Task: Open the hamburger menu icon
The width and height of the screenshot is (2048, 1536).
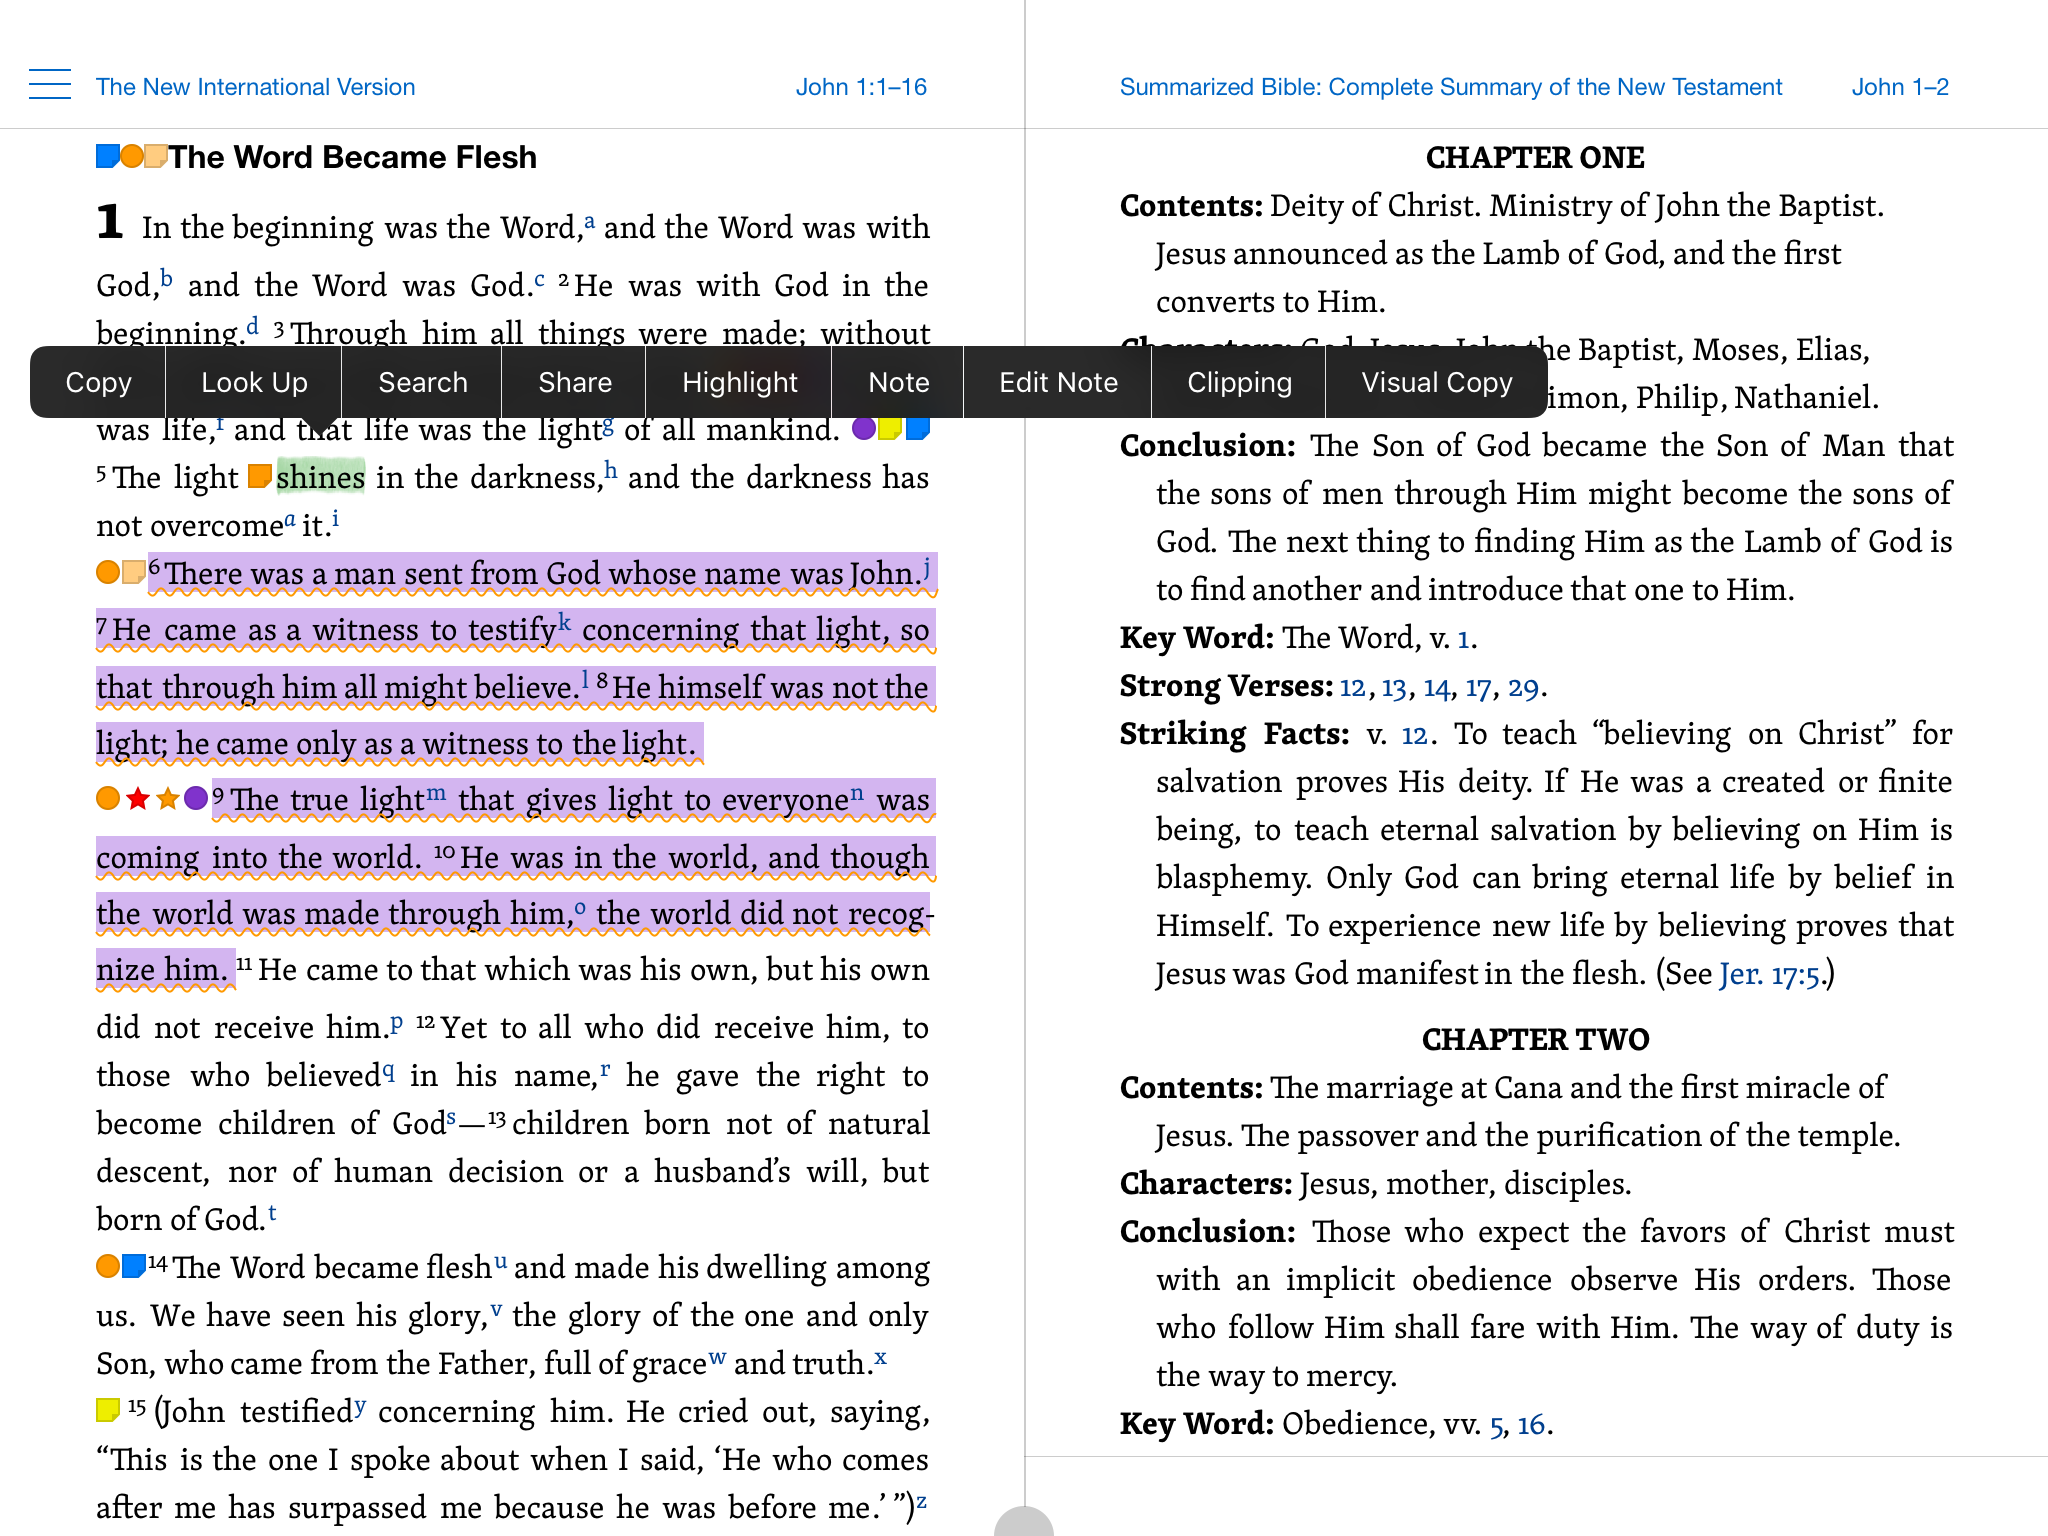Action: click(x=50, y=85)
